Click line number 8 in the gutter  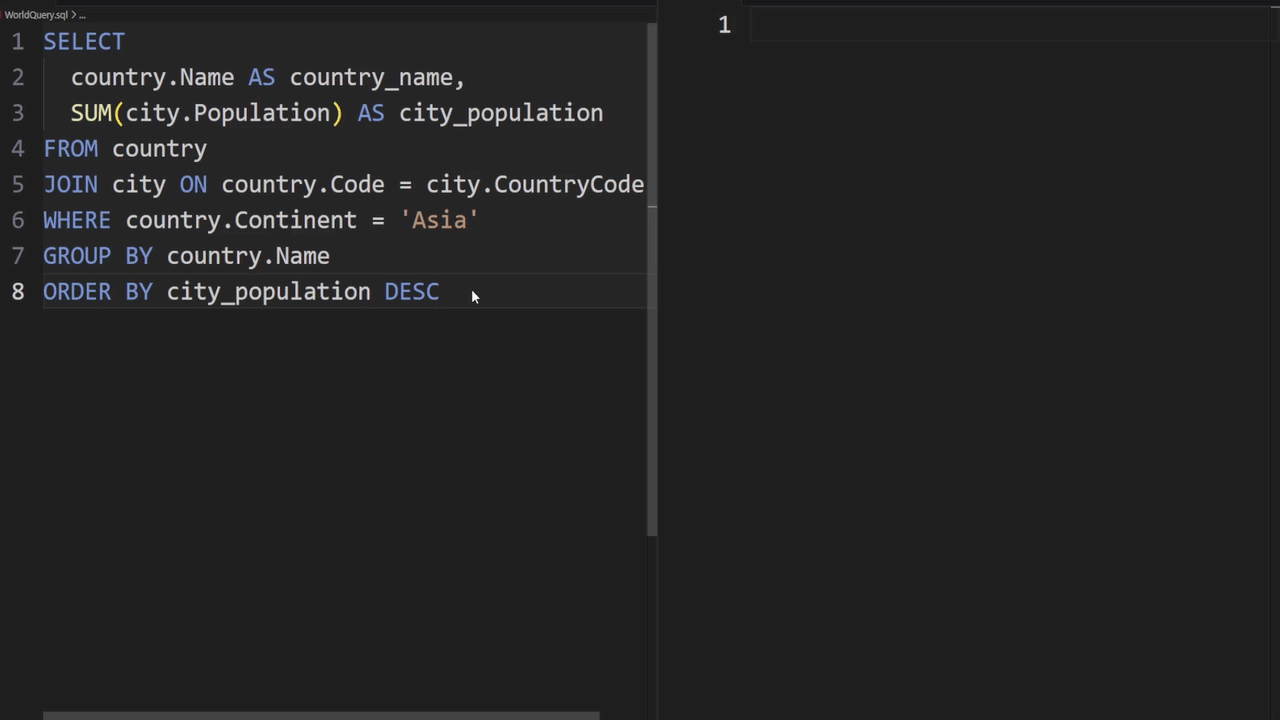click(x=18, y=292)
